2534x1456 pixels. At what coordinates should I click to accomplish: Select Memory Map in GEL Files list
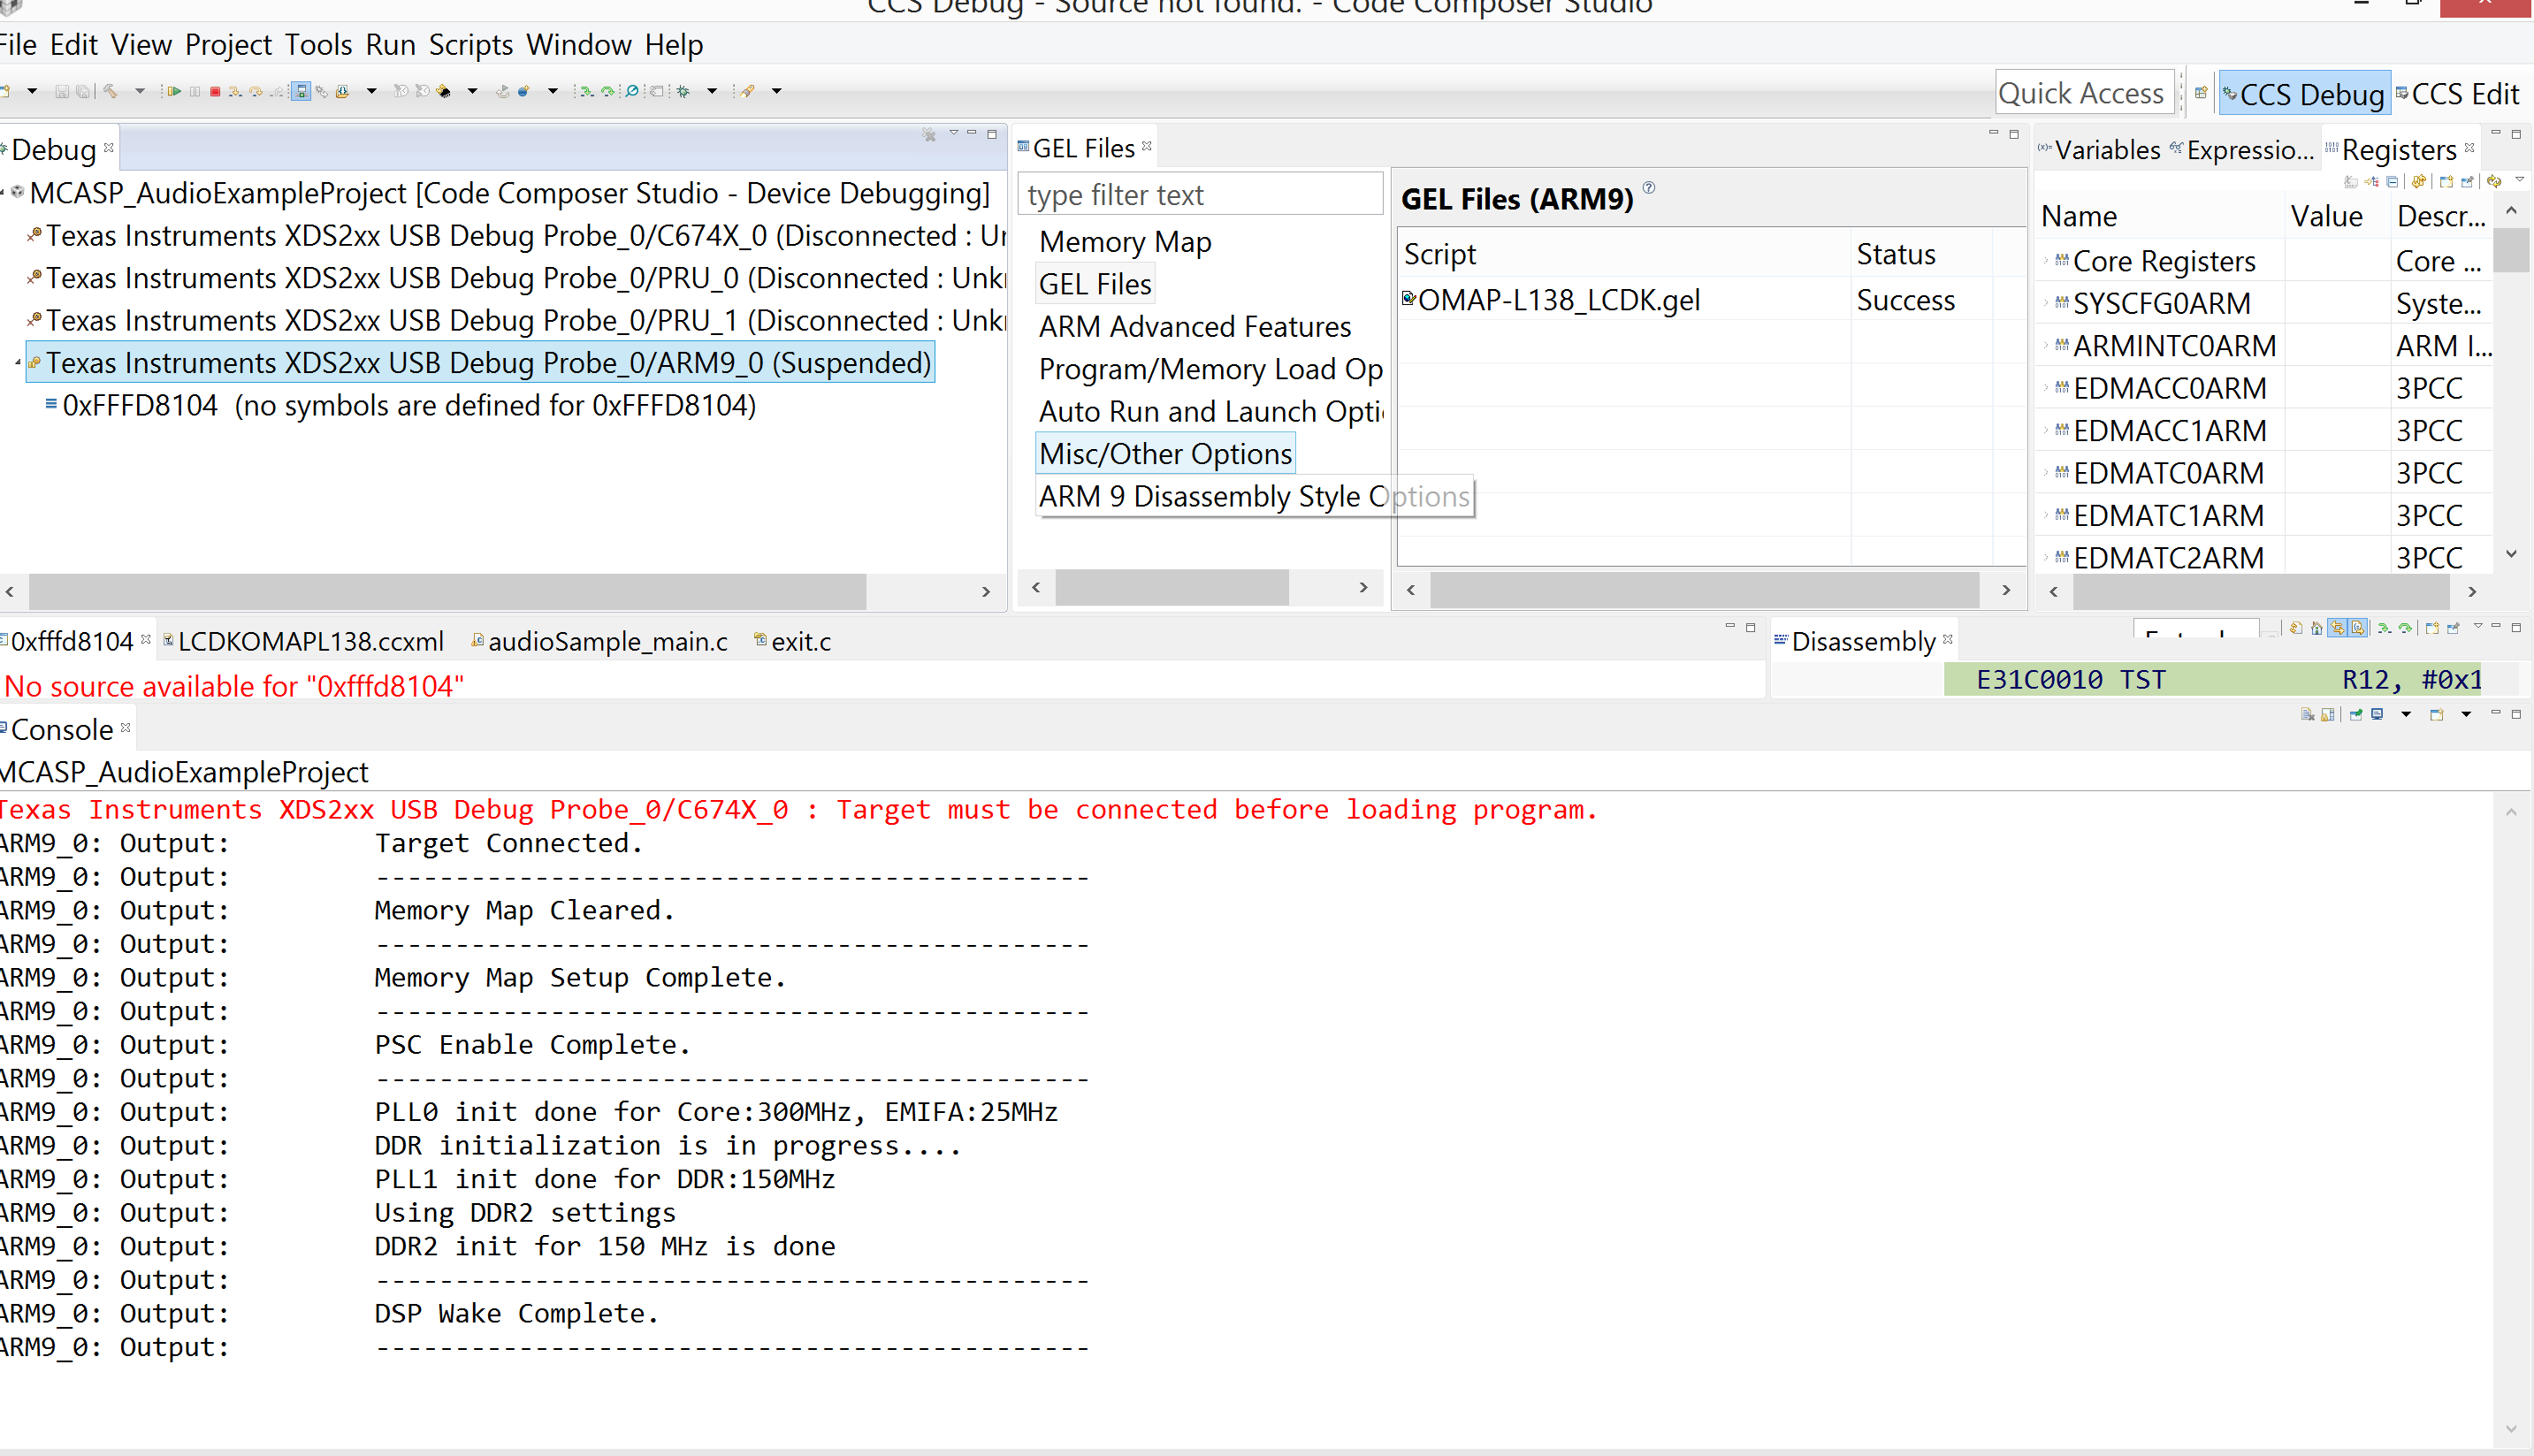pyautogui.click(x=1125, y=242)
